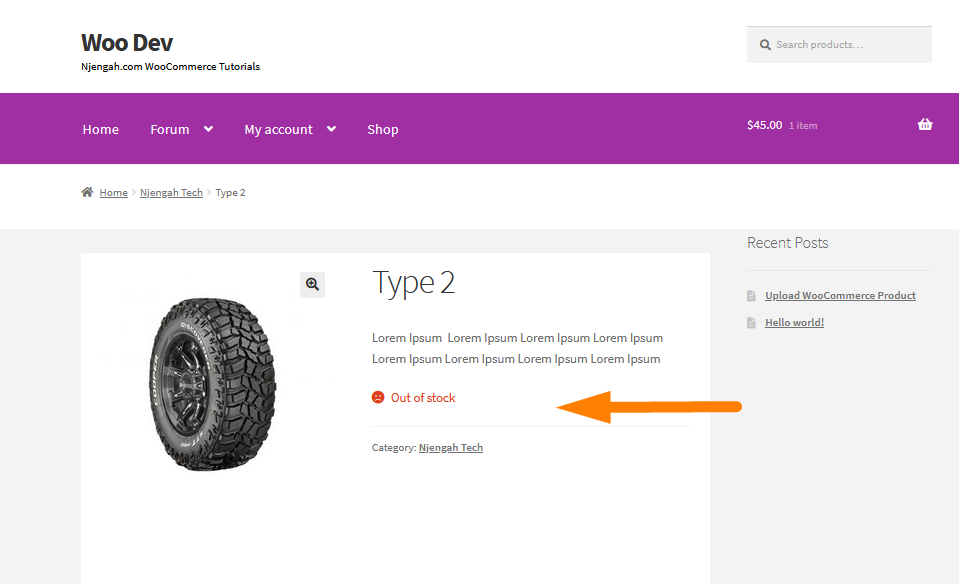Click the Njengah.com WooCommerce Tutorials tagline

tap(171, 67)
